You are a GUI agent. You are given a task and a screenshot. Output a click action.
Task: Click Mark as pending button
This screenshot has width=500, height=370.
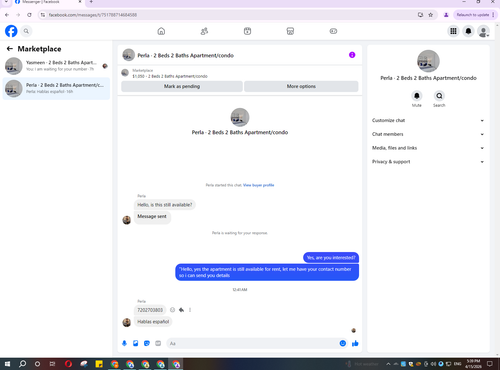182,86
